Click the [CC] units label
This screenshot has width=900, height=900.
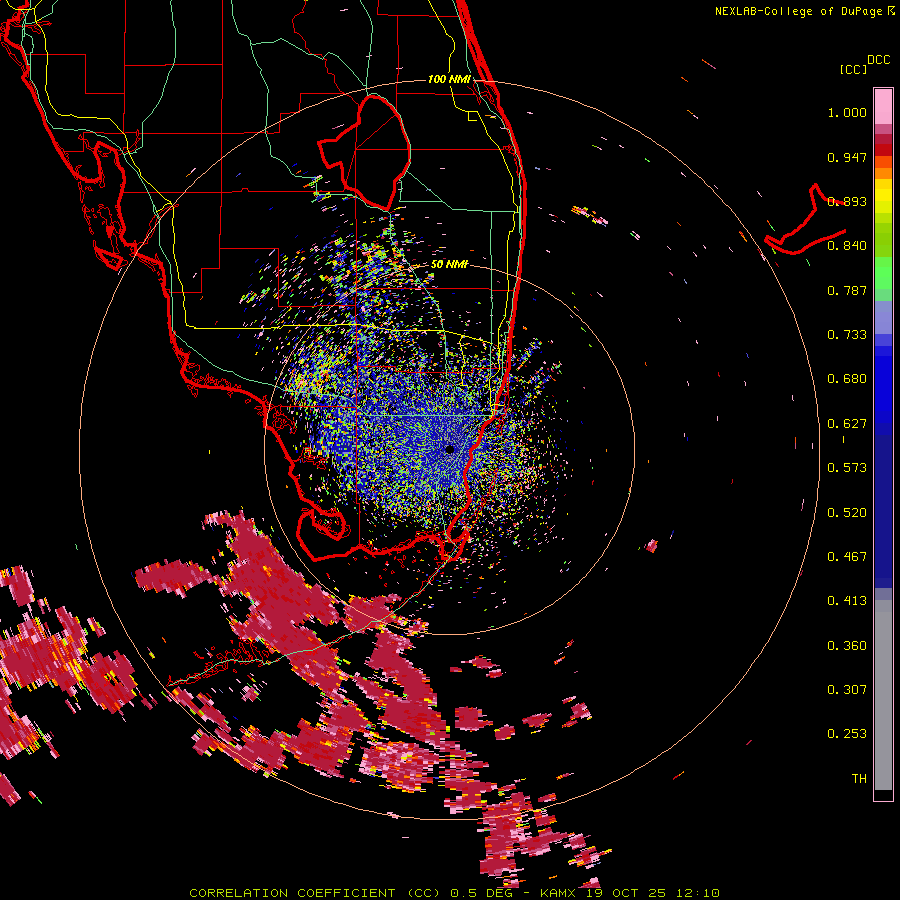[x=854, y=69]
